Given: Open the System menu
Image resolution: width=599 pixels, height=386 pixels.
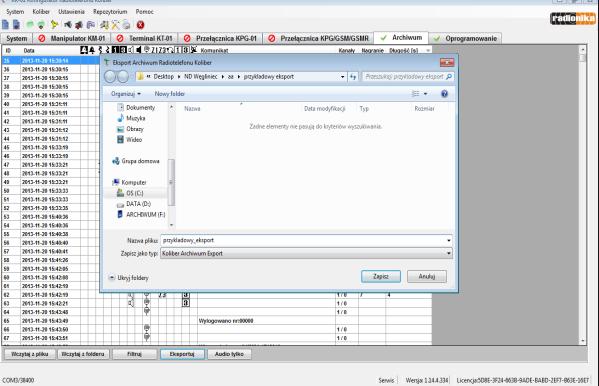Looking at the screenshot, I should click(15, 12).
